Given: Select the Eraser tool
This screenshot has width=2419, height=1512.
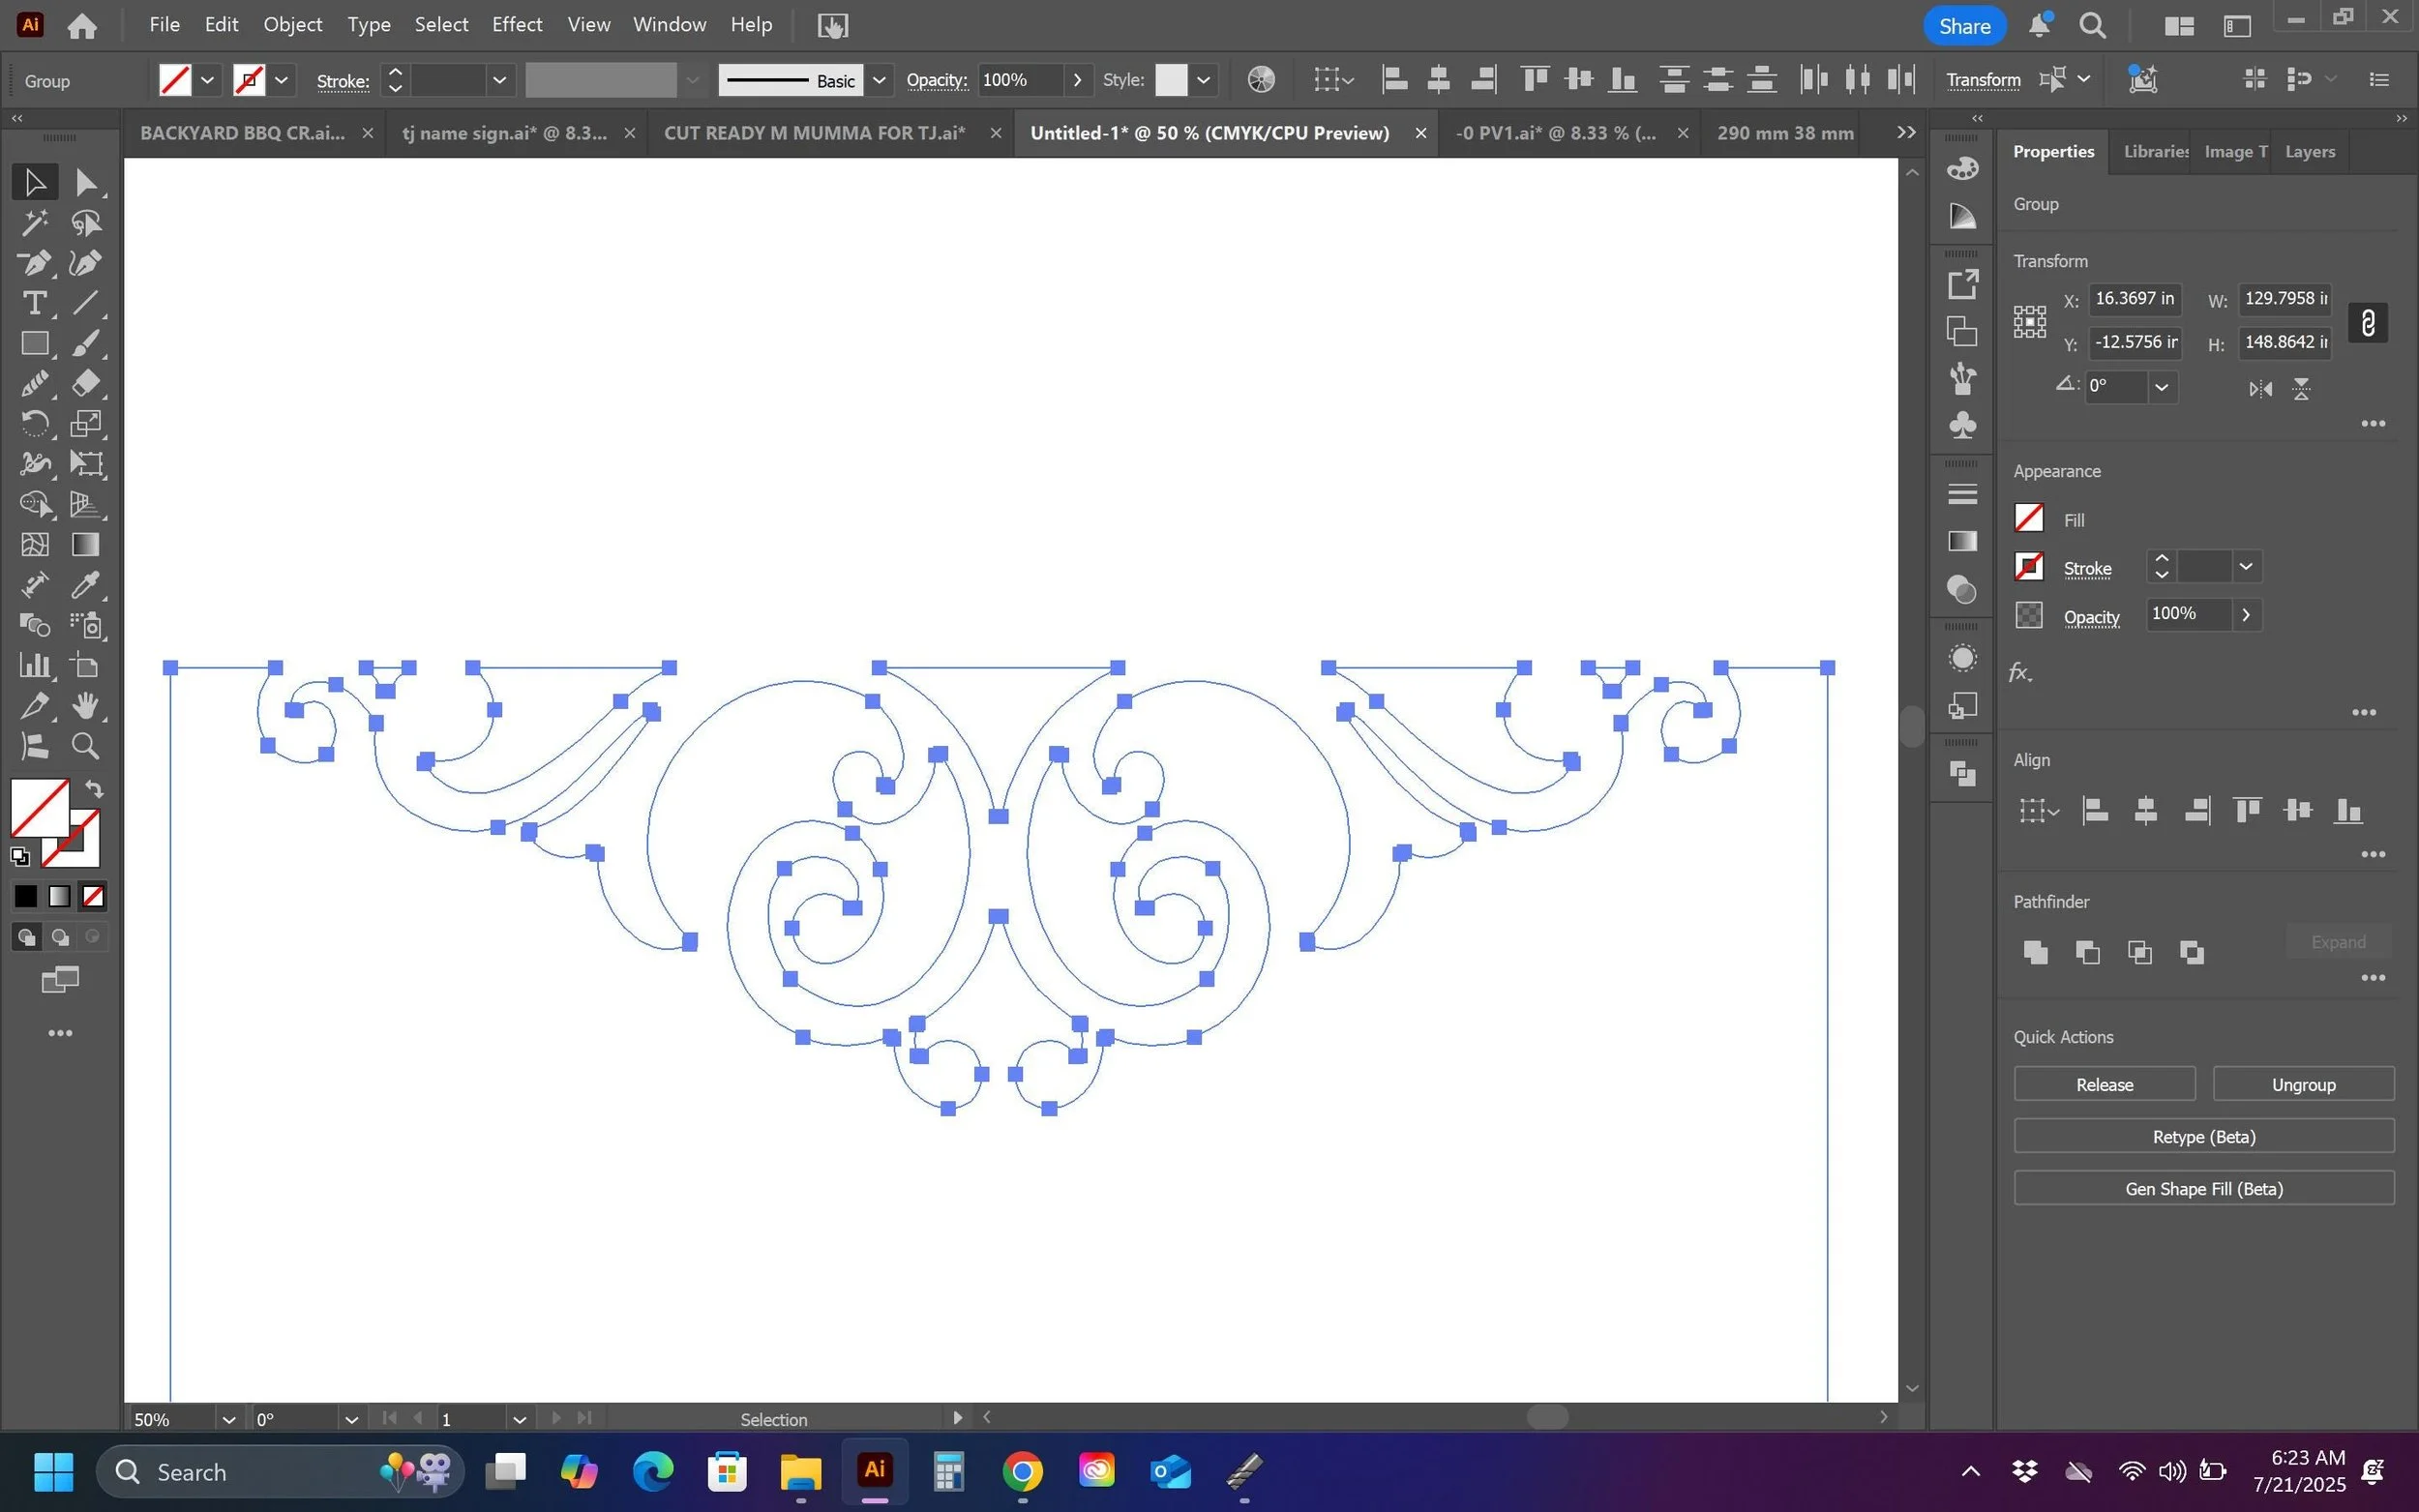Looking at the screenshot, I should click(x=86, y=384).
